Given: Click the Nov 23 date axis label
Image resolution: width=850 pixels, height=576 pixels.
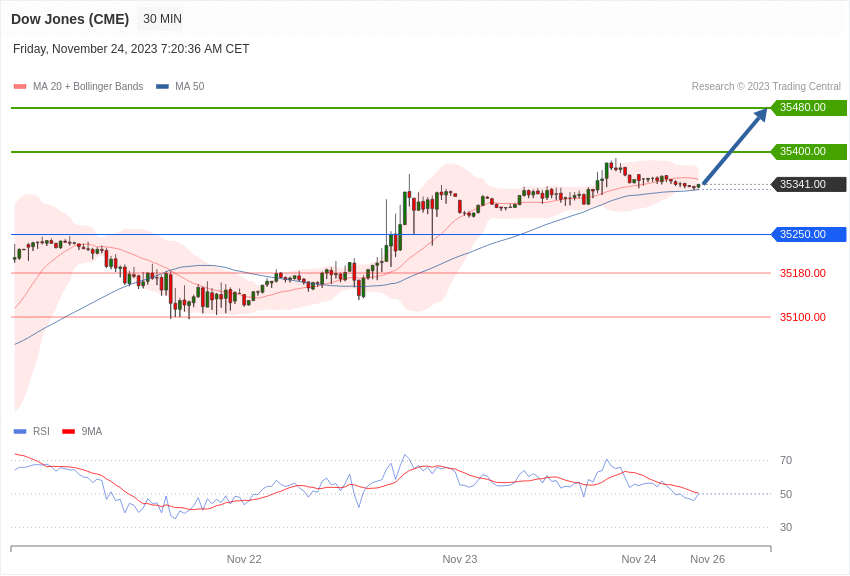Looking at the screenshot, I should coord(460,559).
